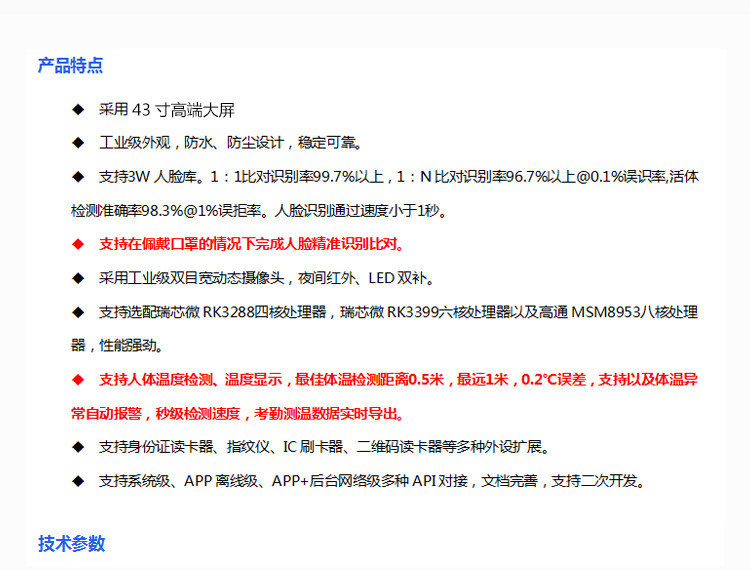The width and height of the screenshot is (750, 570).
Task: Click red diamond bullet before 支持人体温度检测
Action: pyautogui.click(x=78, y=380)
